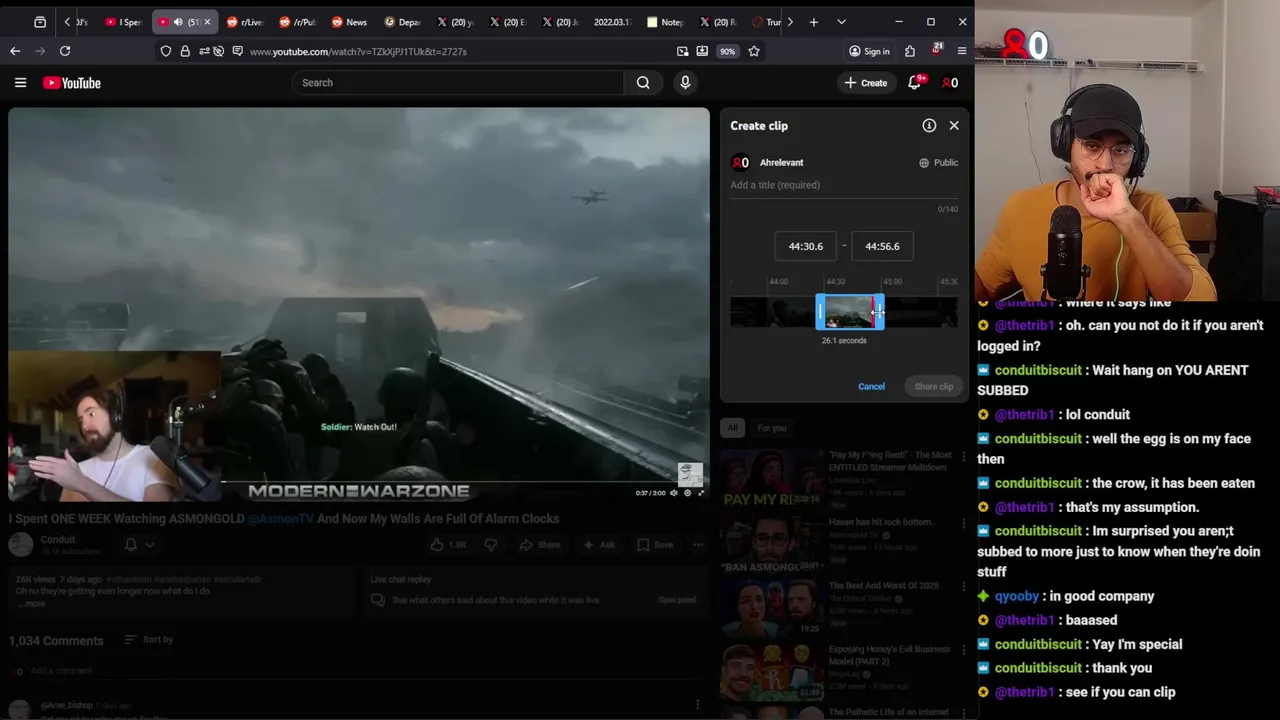Bookmark this page with the star icon
The height and width of the screenshot is (720, 1280).
pos(754,51)
